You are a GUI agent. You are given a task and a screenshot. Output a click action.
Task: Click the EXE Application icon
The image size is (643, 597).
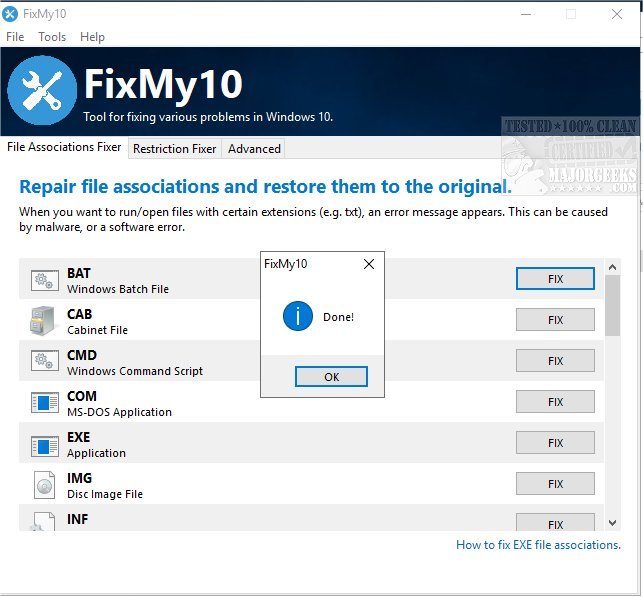coord(44,446)
